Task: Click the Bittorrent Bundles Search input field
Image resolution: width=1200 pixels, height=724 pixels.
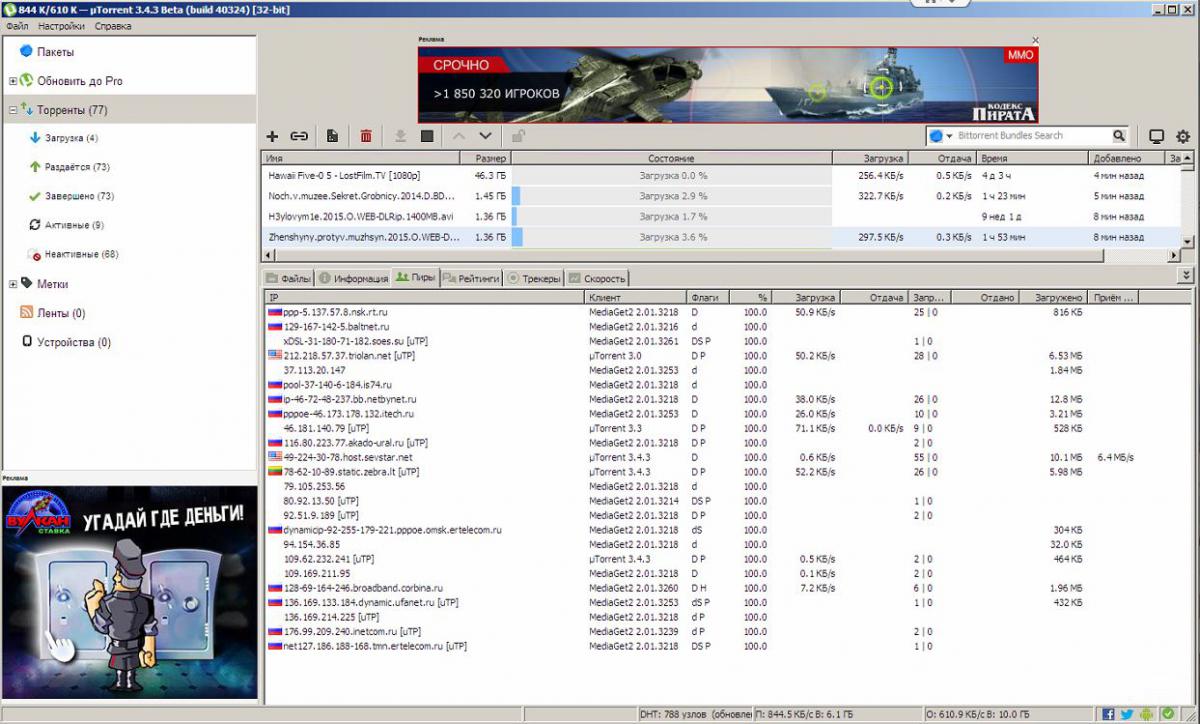Action: tap(1030, 136)
